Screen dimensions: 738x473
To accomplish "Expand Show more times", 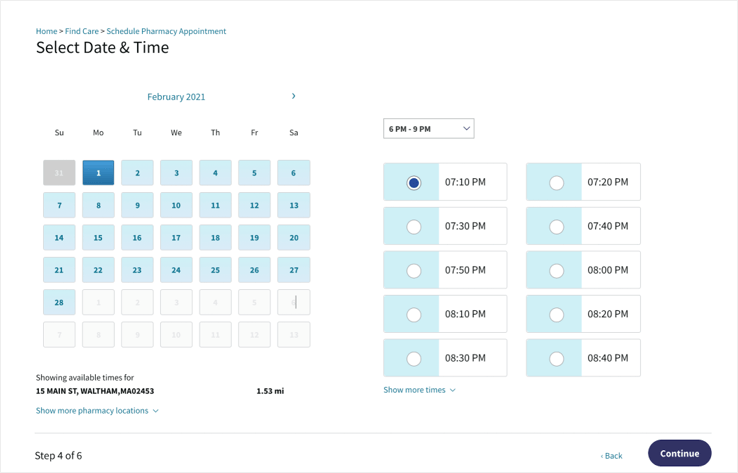I will click(419, 390).
